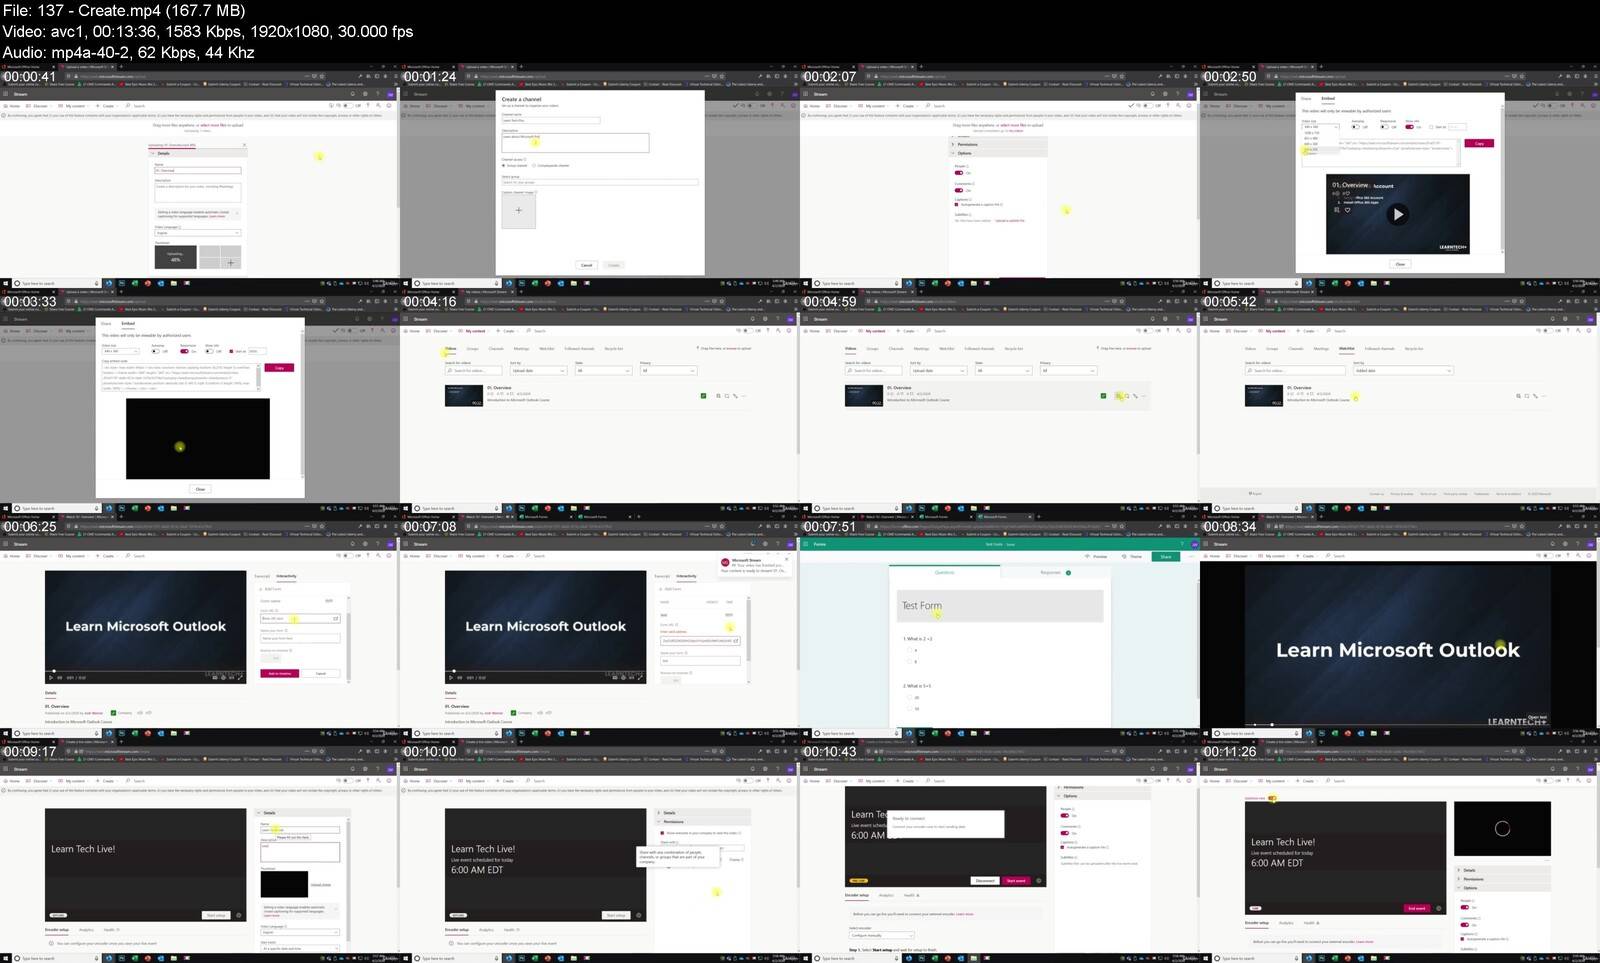Open Groups tab in 00:04:16 frame
Viewport: 1600px width, 963px height.
[x=472, y=348]
